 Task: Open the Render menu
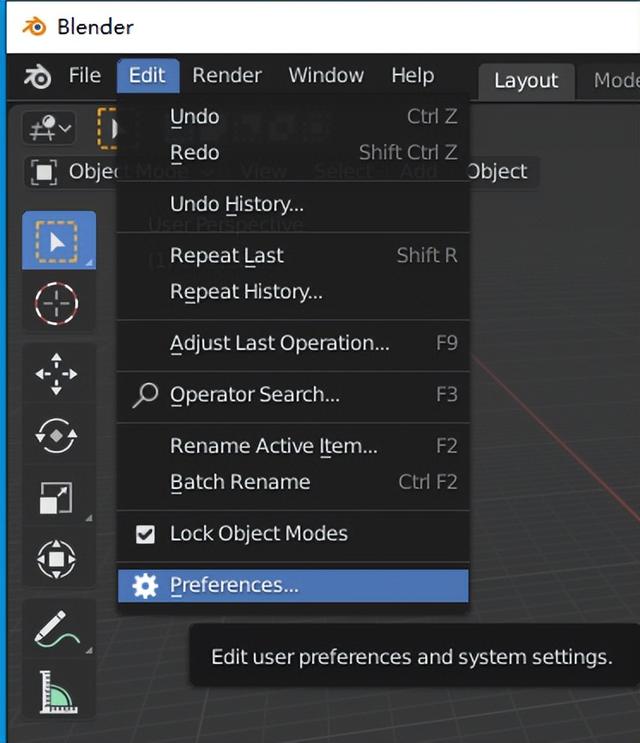(227, 76)
